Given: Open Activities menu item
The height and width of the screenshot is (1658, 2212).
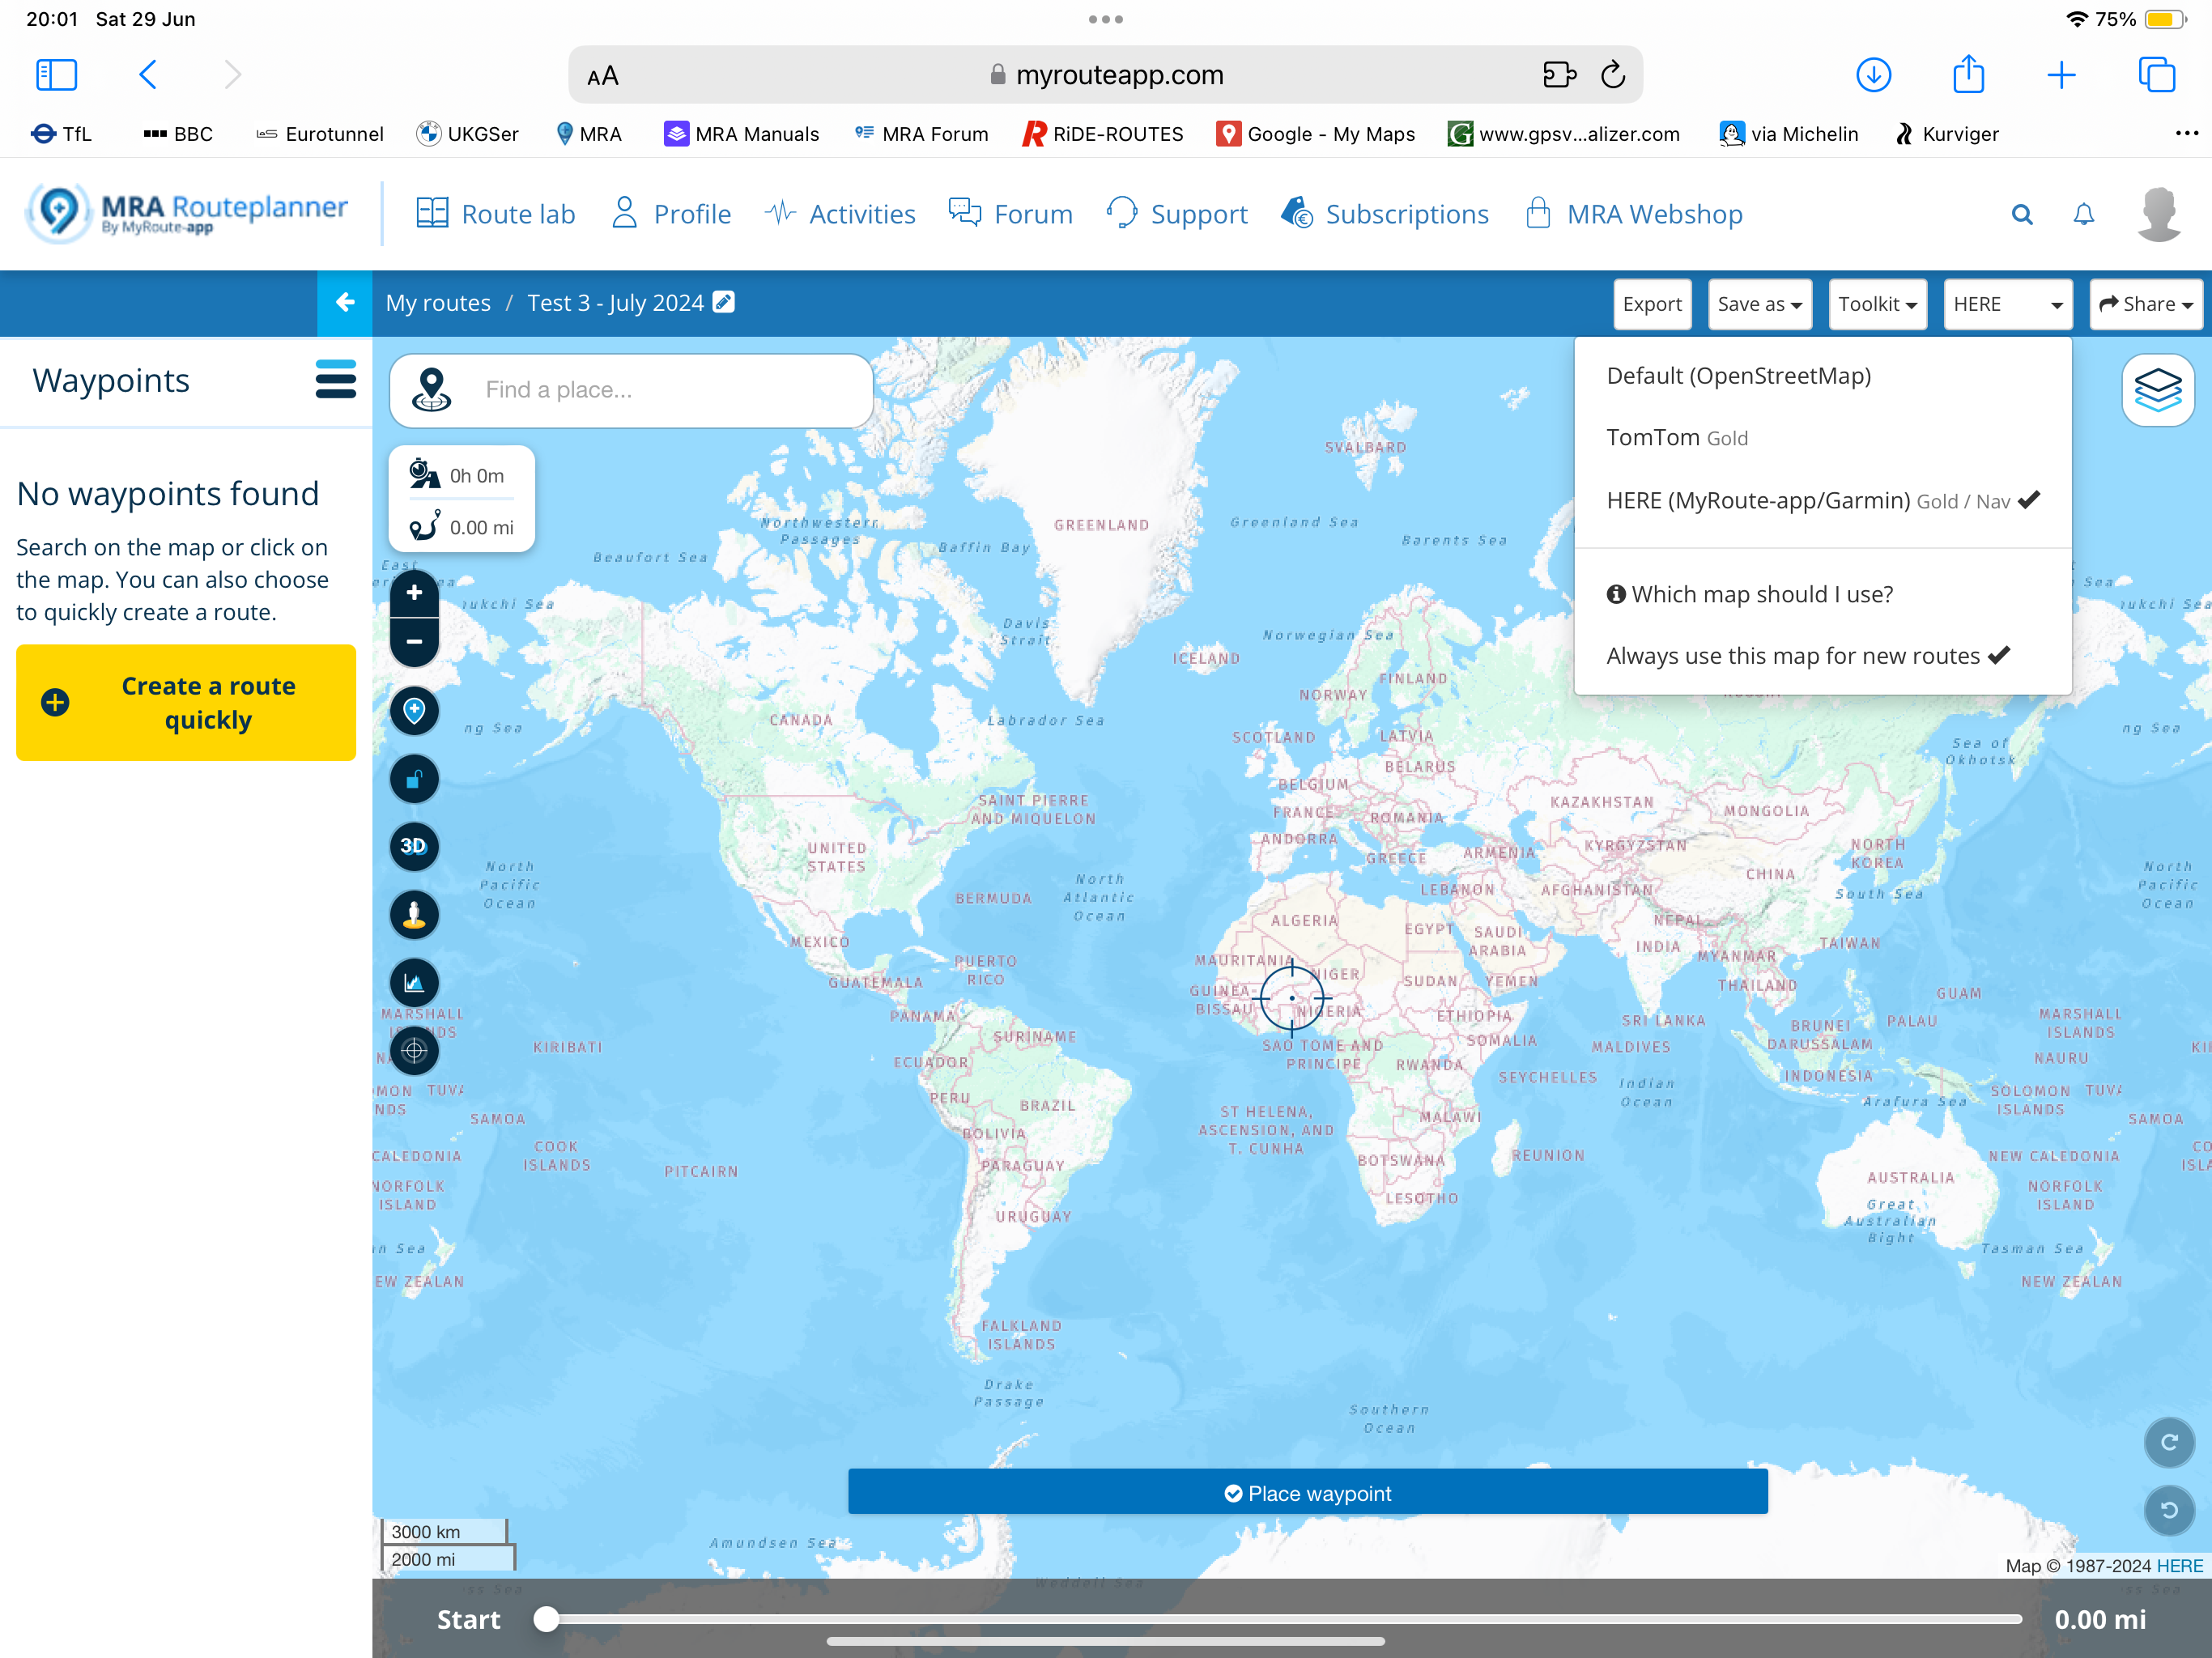Looking at the screenshot, I should pos(840,214).
